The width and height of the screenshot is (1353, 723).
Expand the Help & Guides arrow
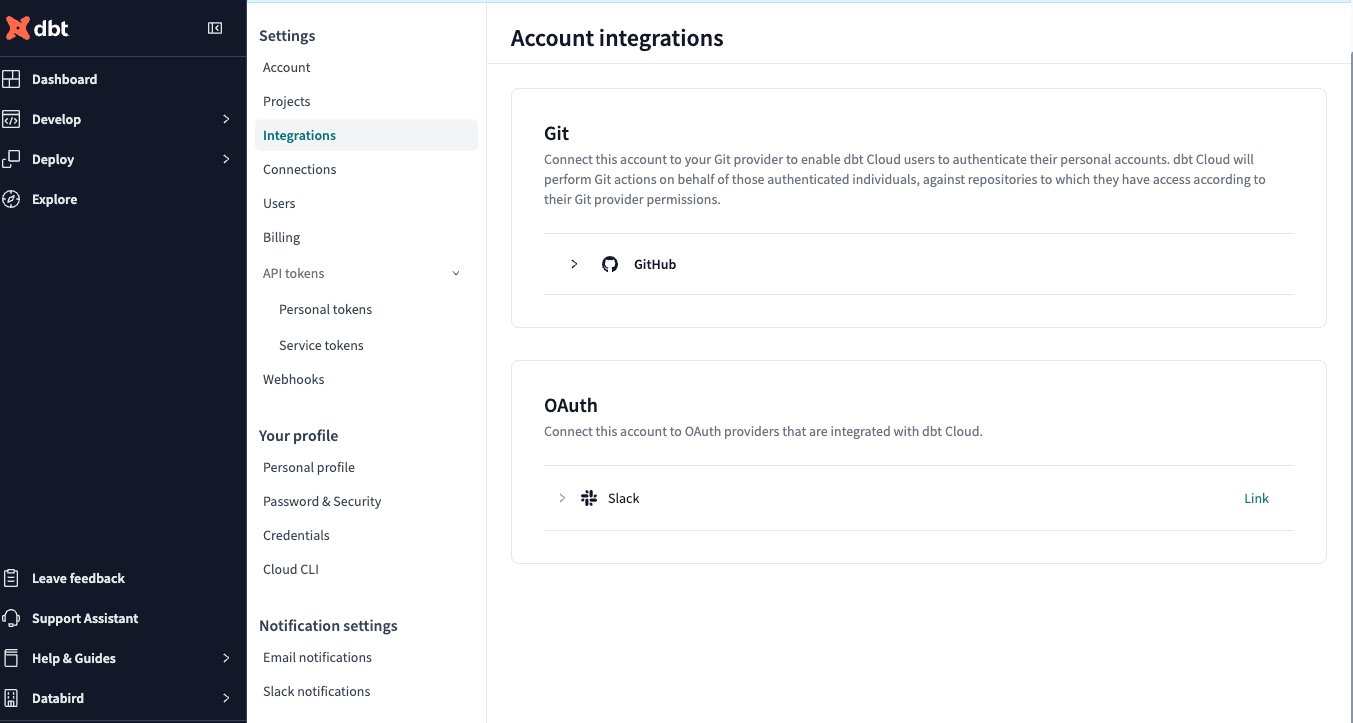[226, 658]
